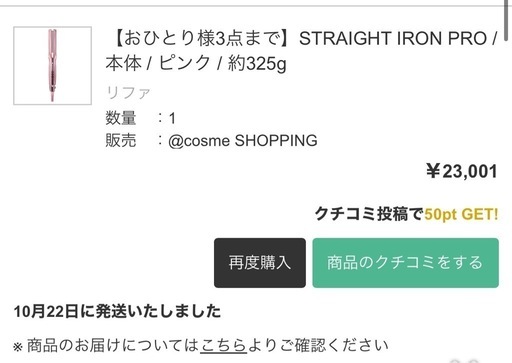The height and width of the screenshot is (363, 512).
Task: Click the 数量 label
Action: pyautogui.click(x=121, y=118)
